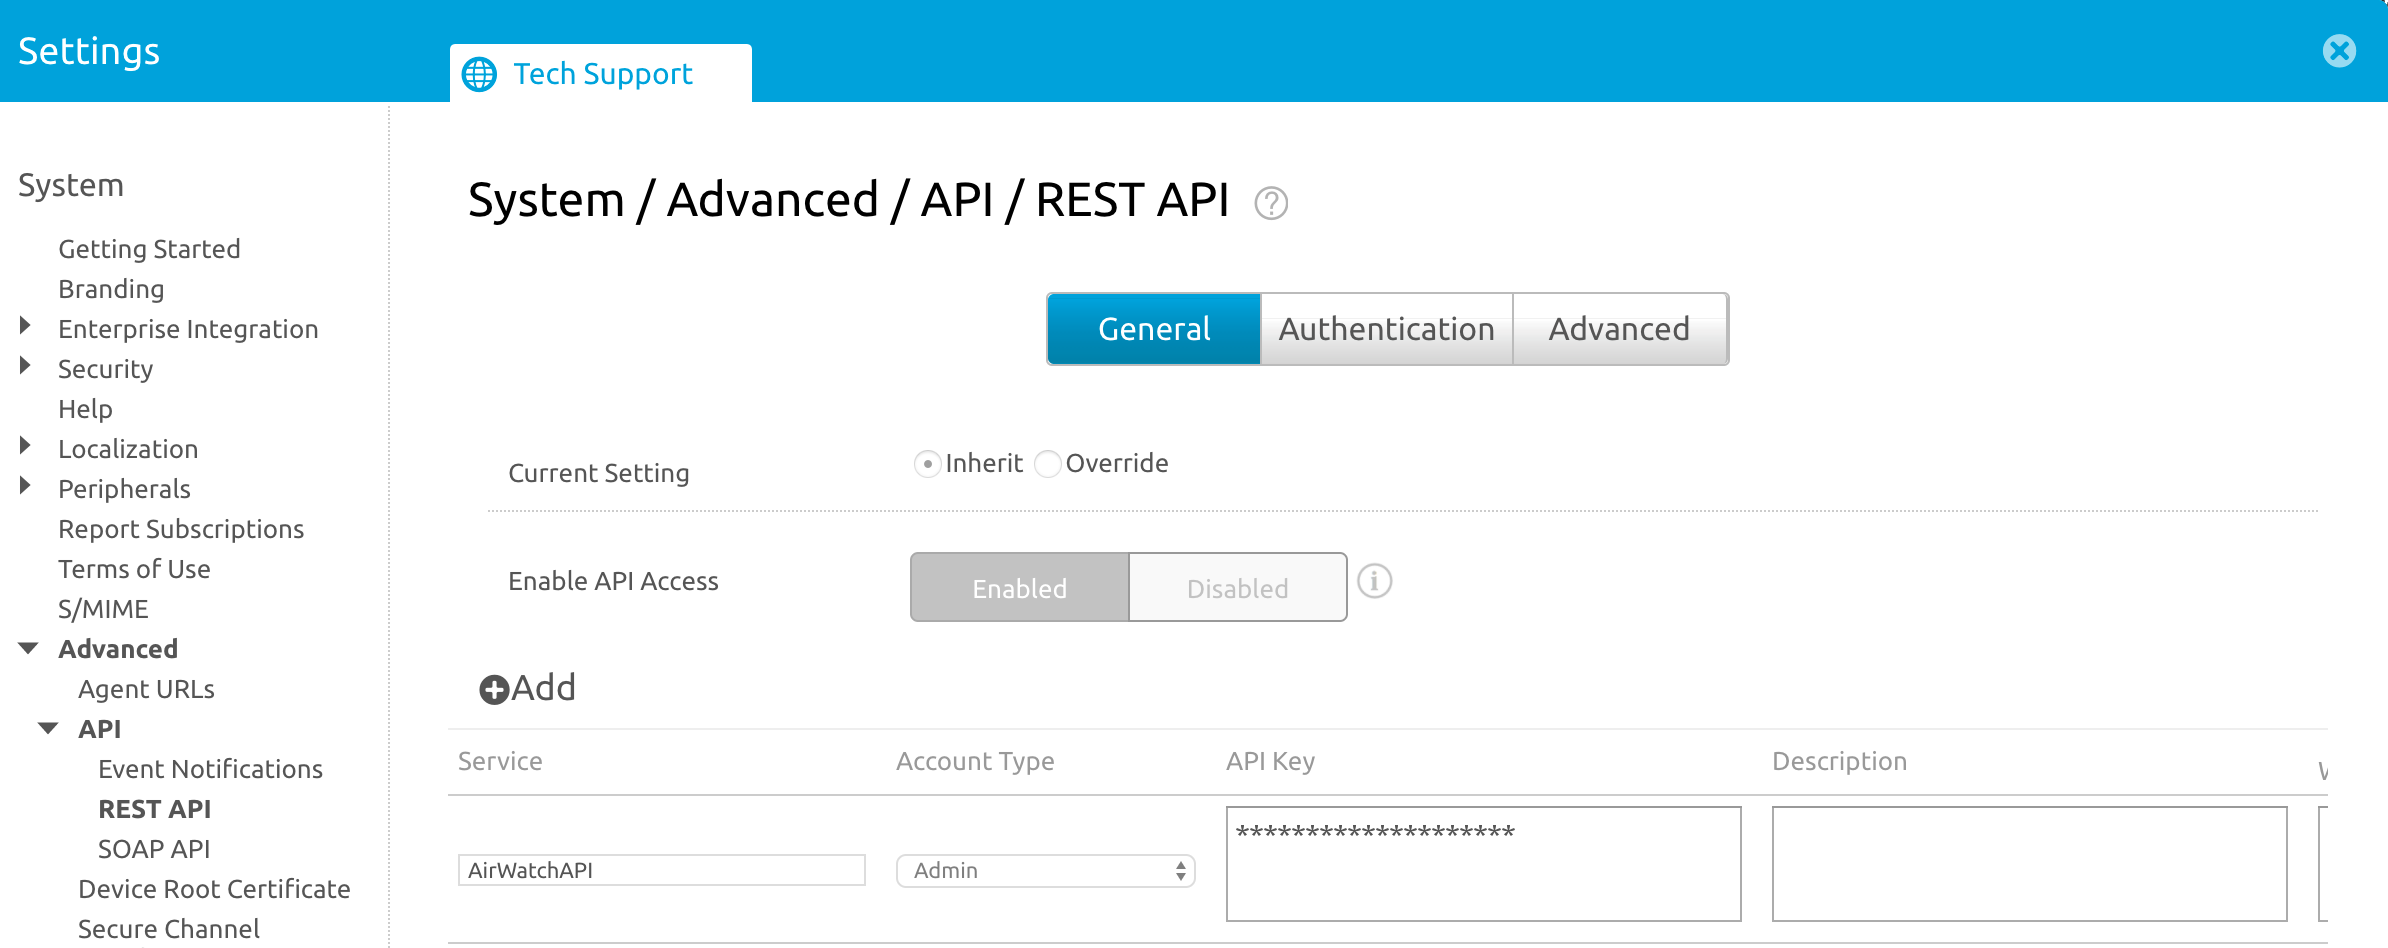Expand the Security section arrow
This screenshot has width=2388, height=948.
click(26, 366)
